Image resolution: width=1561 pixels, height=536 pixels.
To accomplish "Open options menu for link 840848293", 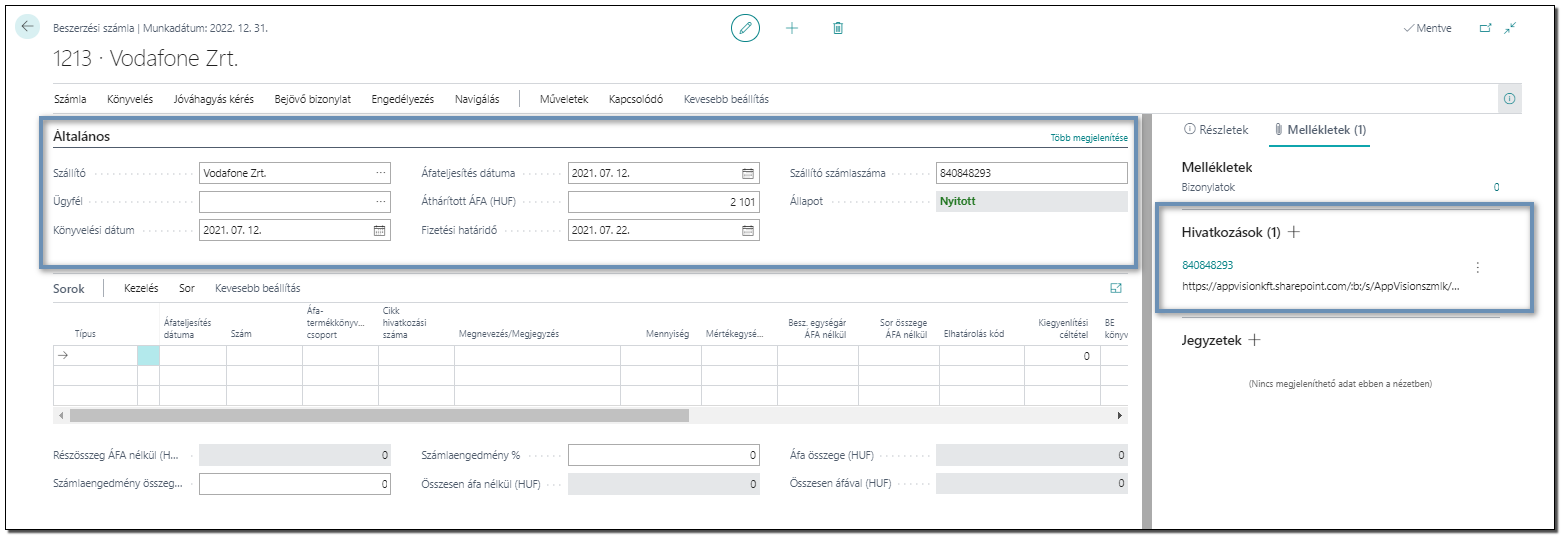I will tap(1478, 268).
